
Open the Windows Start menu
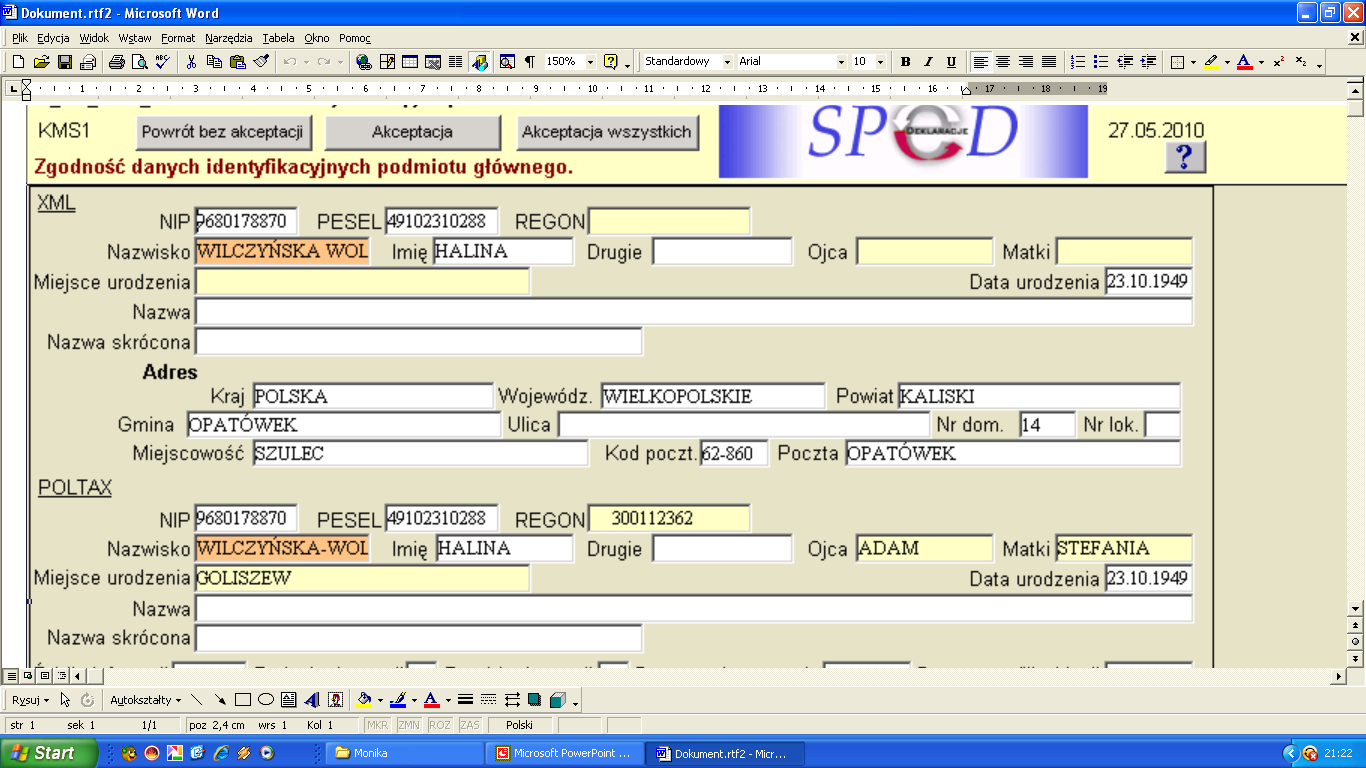pyautogui.click(x=49, y=753)
